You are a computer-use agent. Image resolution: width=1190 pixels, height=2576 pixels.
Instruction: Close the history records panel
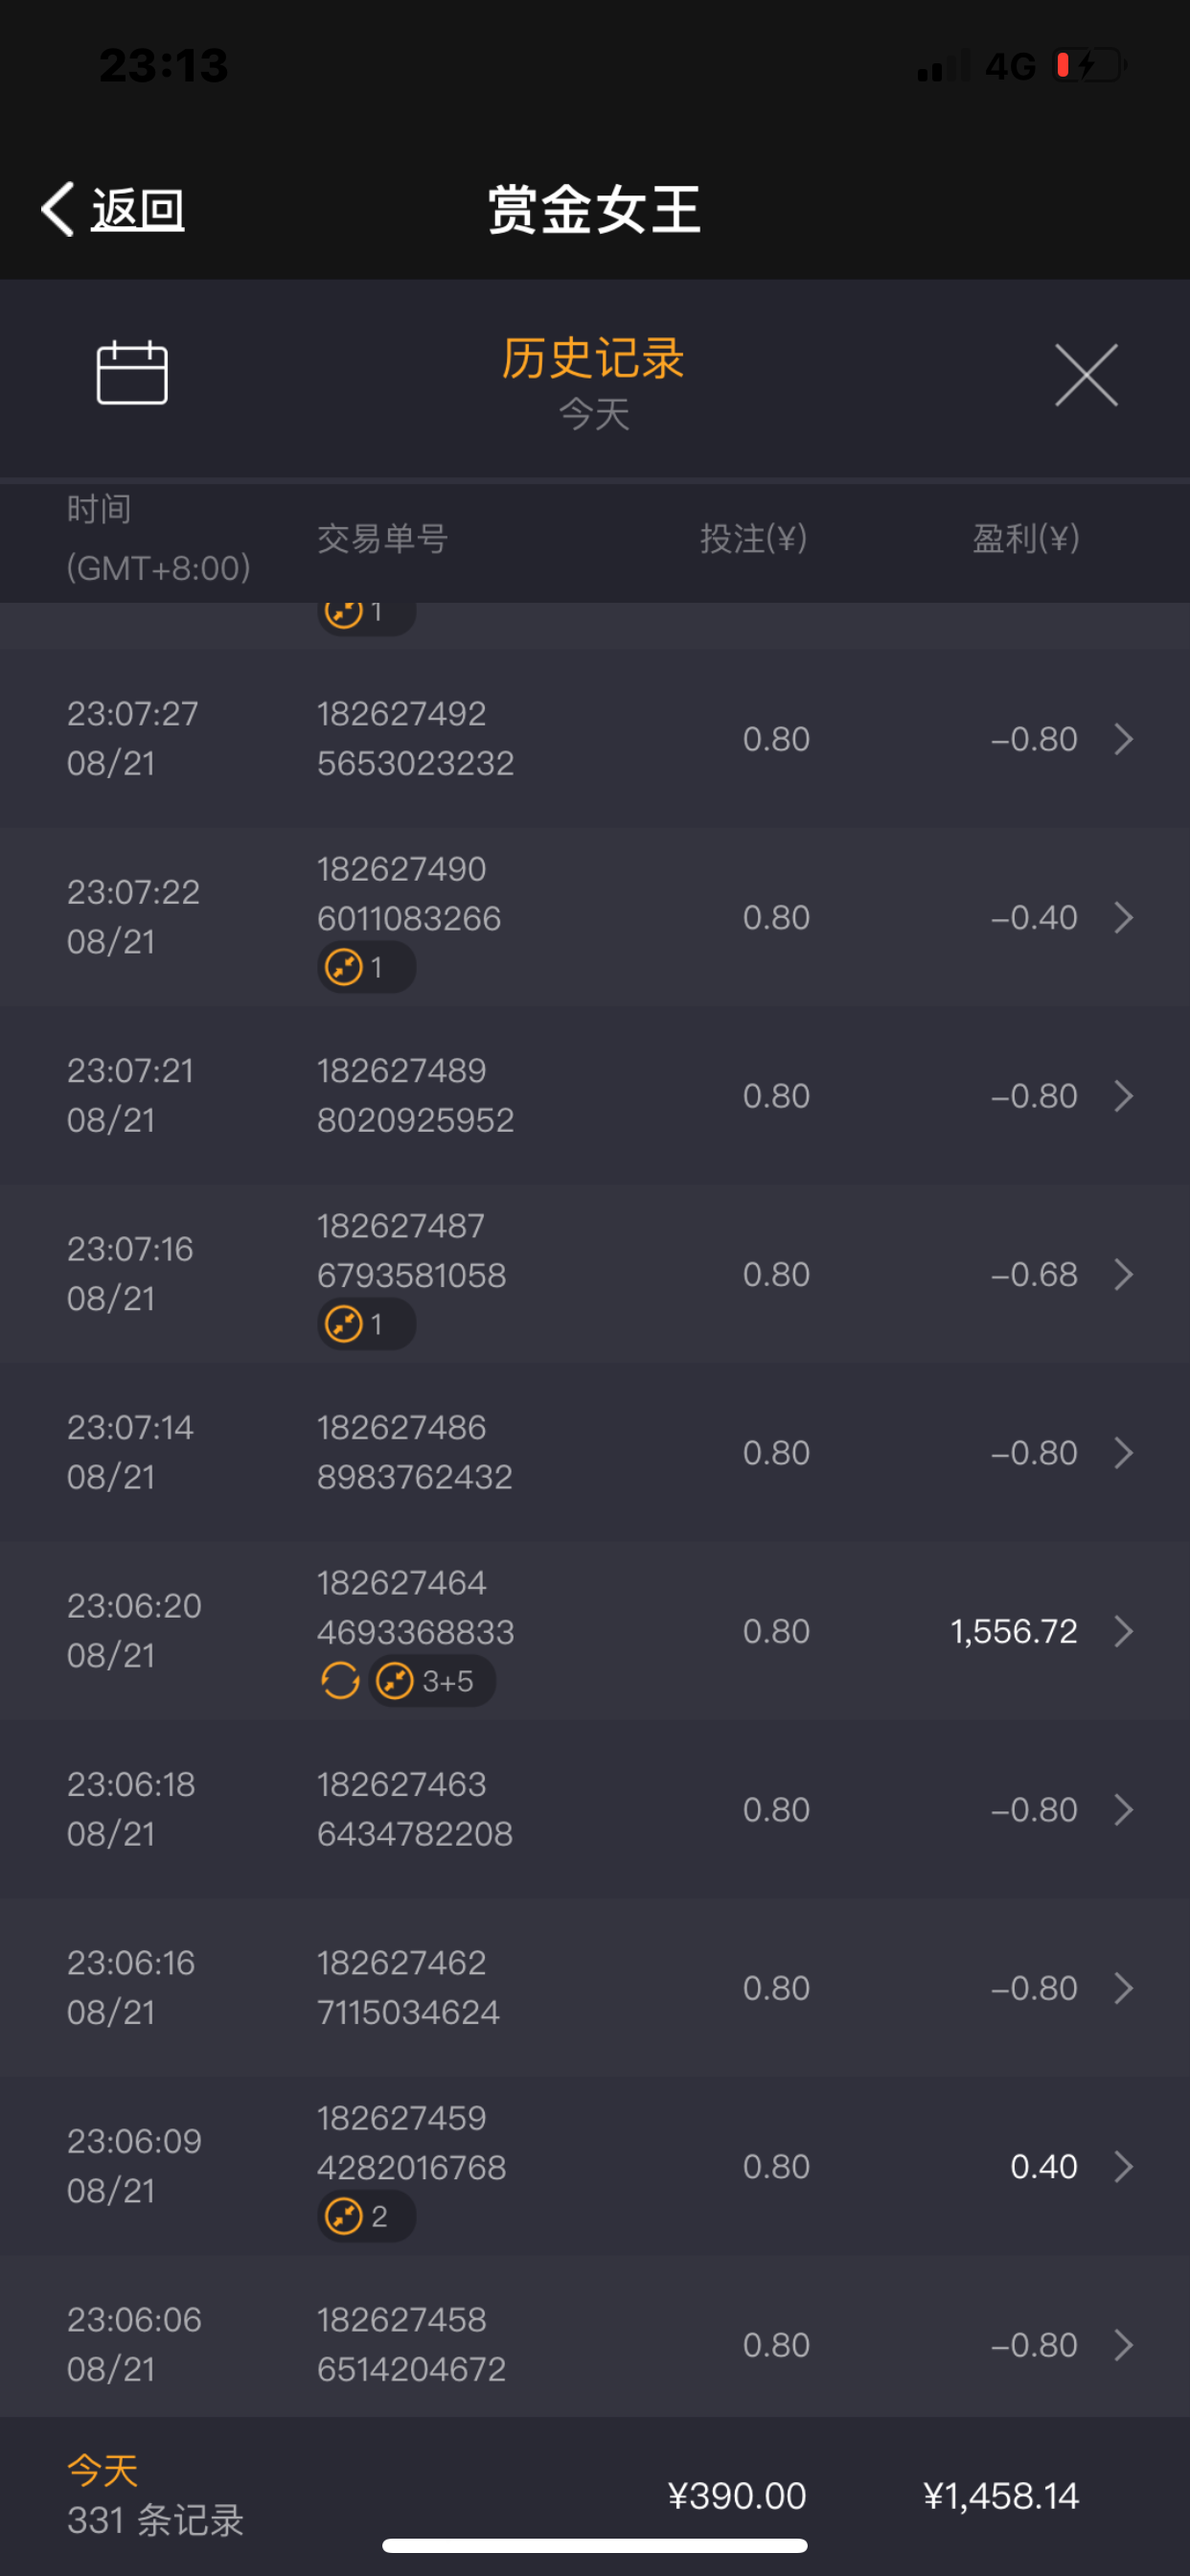pyautogui.click(x=1085, y=375)
